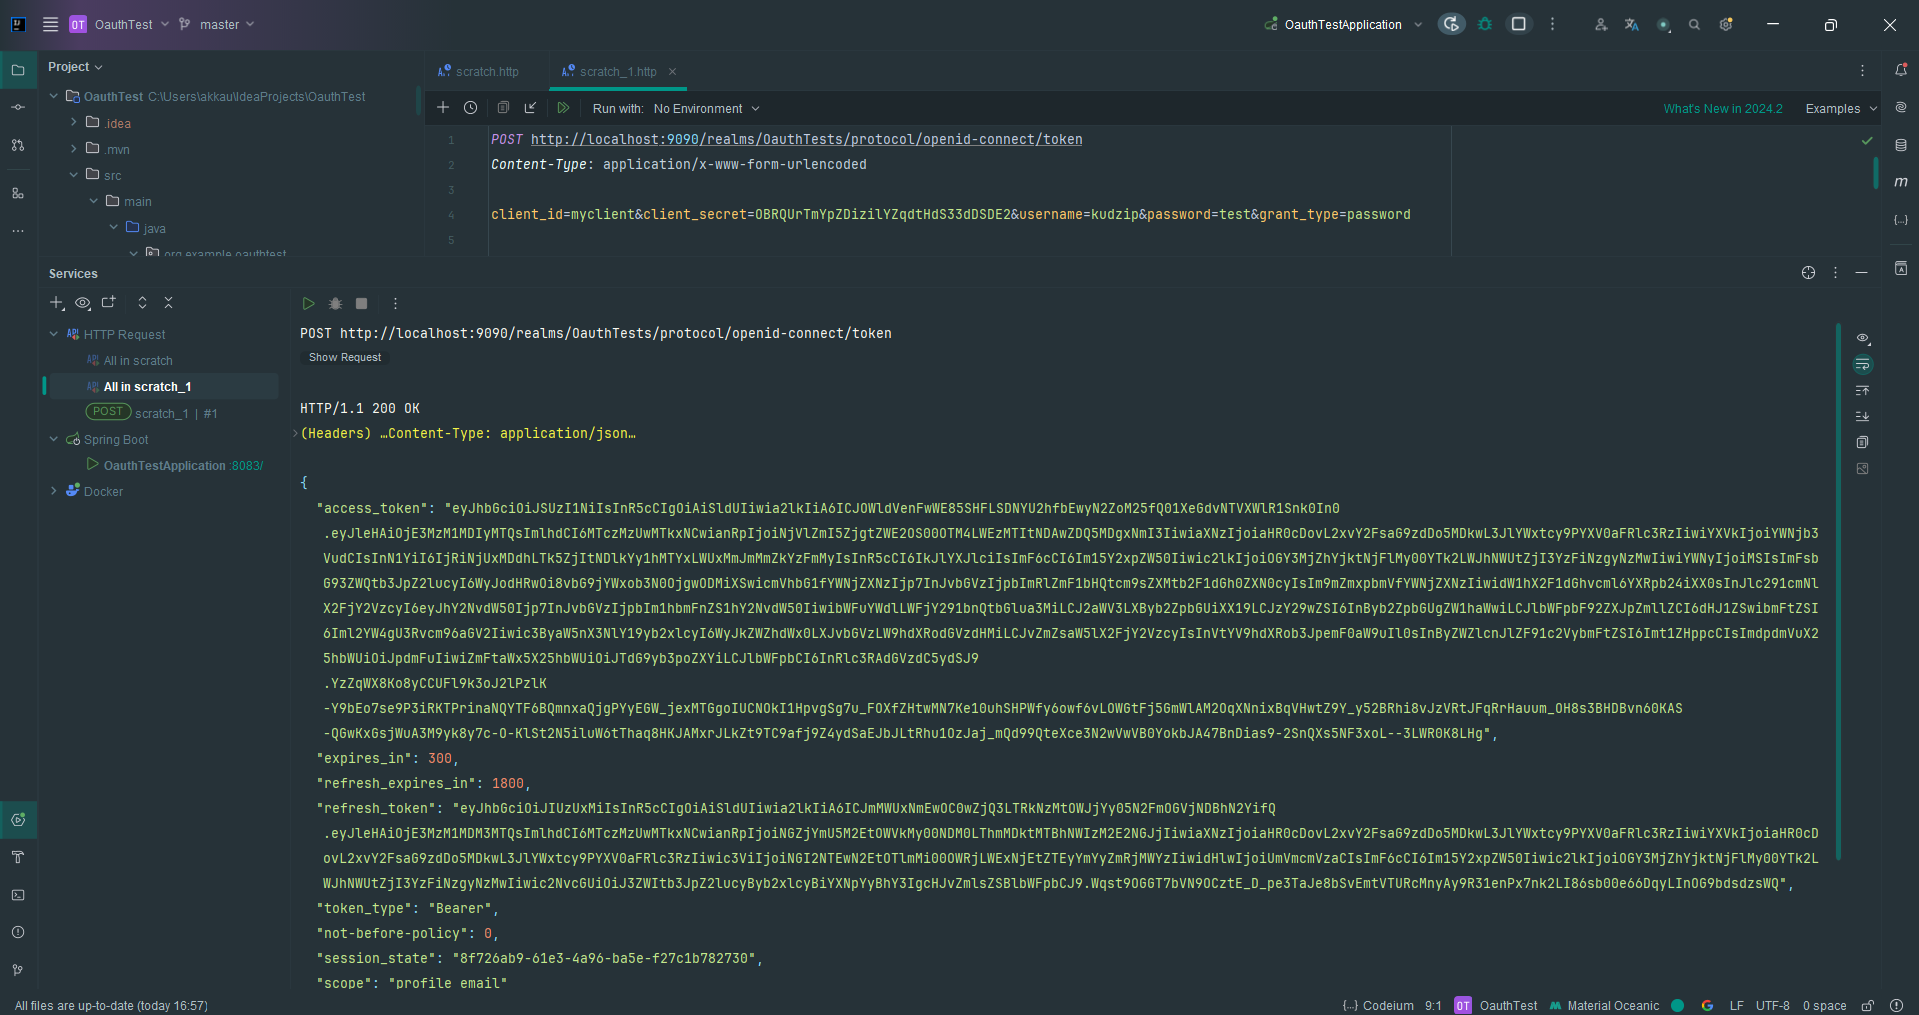The height and width of the screenshot is (1015, 1919).
Task: Open Commit tool window in left sidebar
Action: pos(18,107)
